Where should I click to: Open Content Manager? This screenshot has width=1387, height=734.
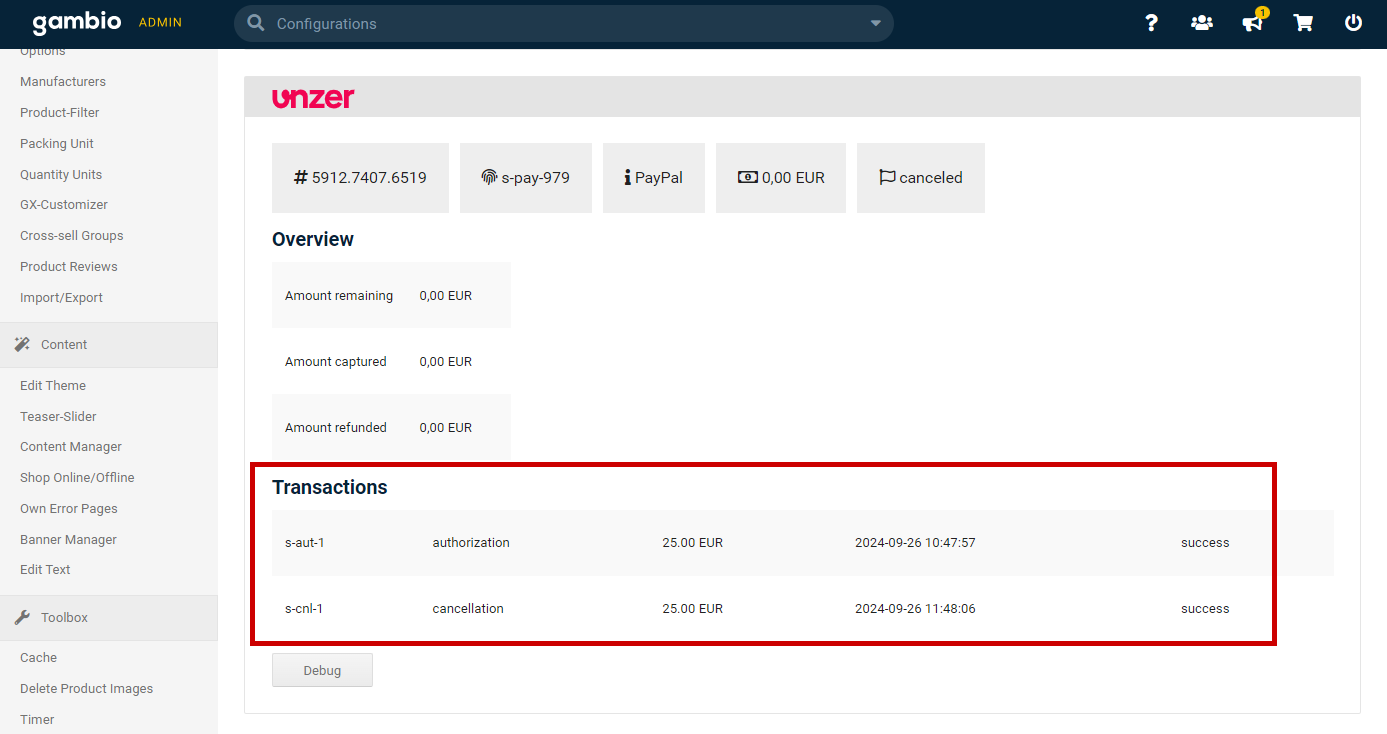(x=71, y=447)
